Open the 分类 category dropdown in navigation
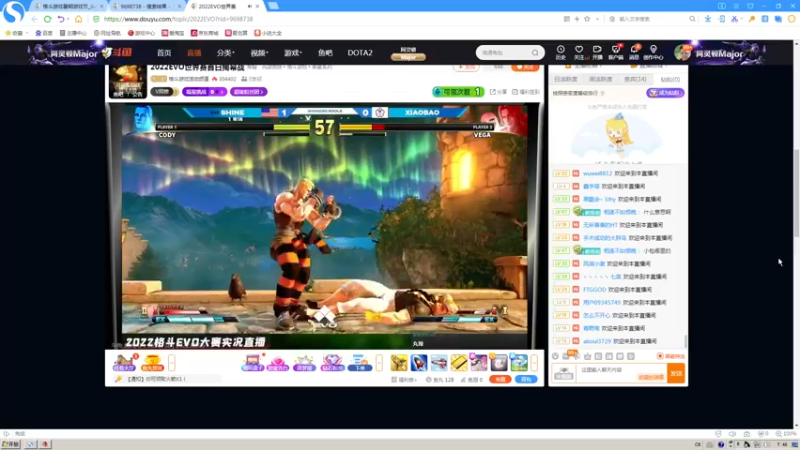This screenshot has height=450, width=800. [x=226, y=53]
